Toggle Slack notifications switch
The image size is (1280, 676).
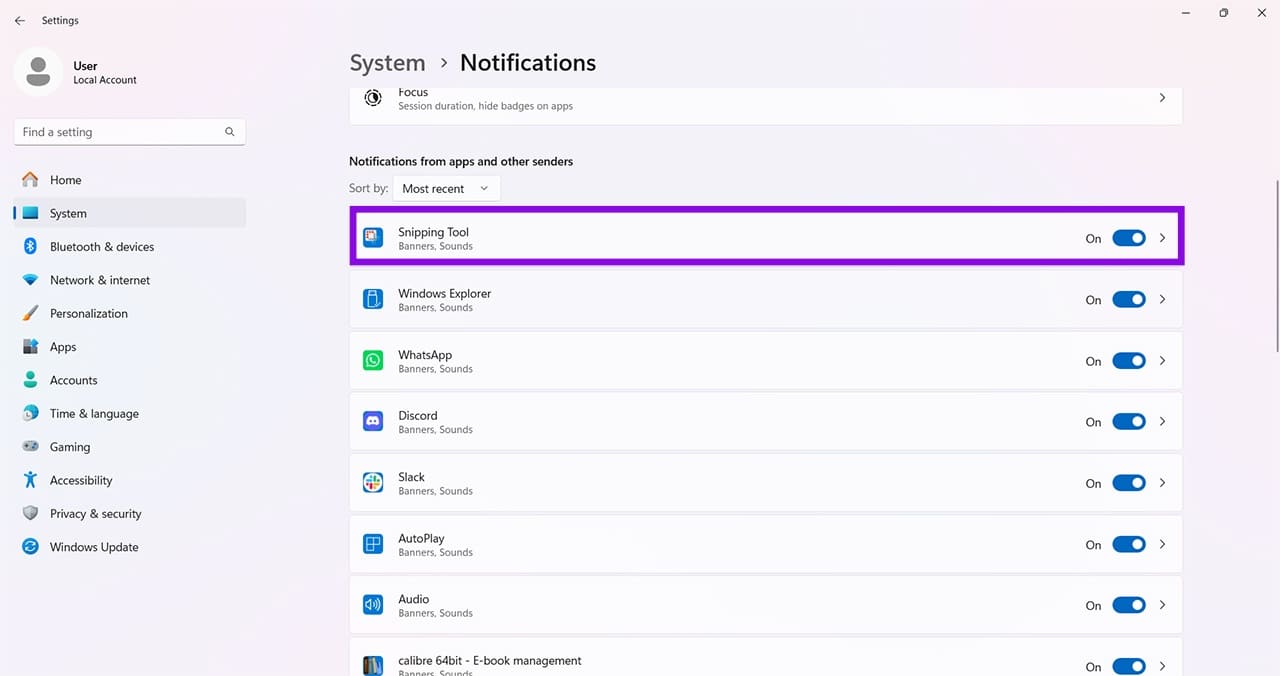coord(1129,483)
